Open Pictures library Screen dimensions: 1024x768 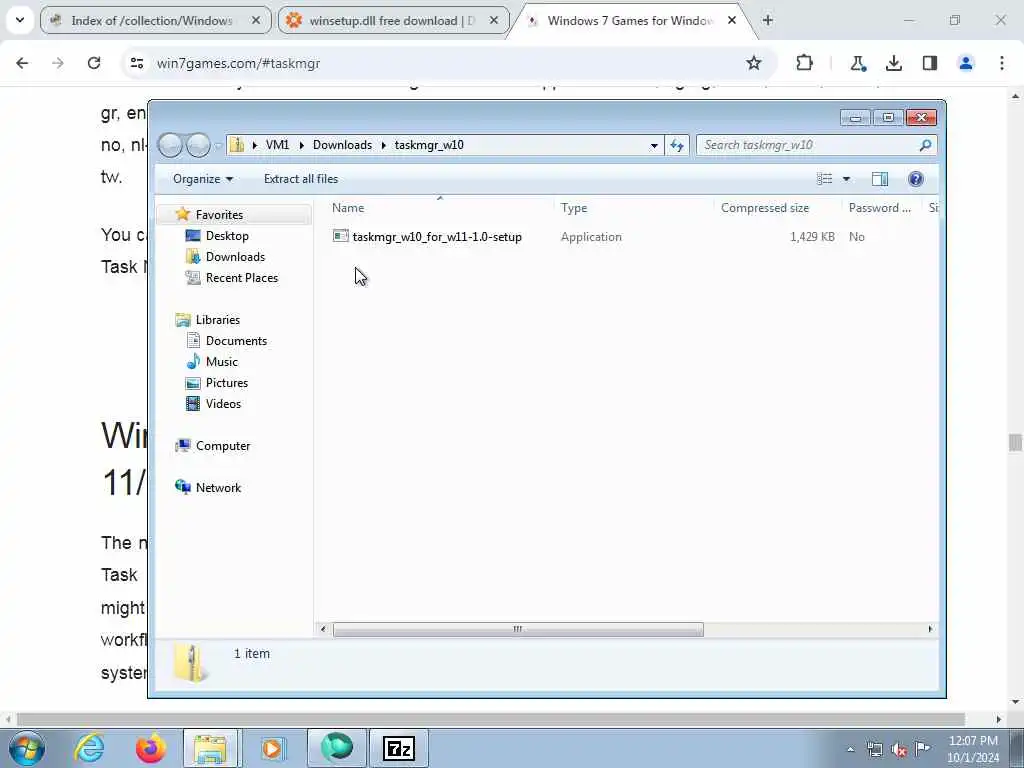227,383
